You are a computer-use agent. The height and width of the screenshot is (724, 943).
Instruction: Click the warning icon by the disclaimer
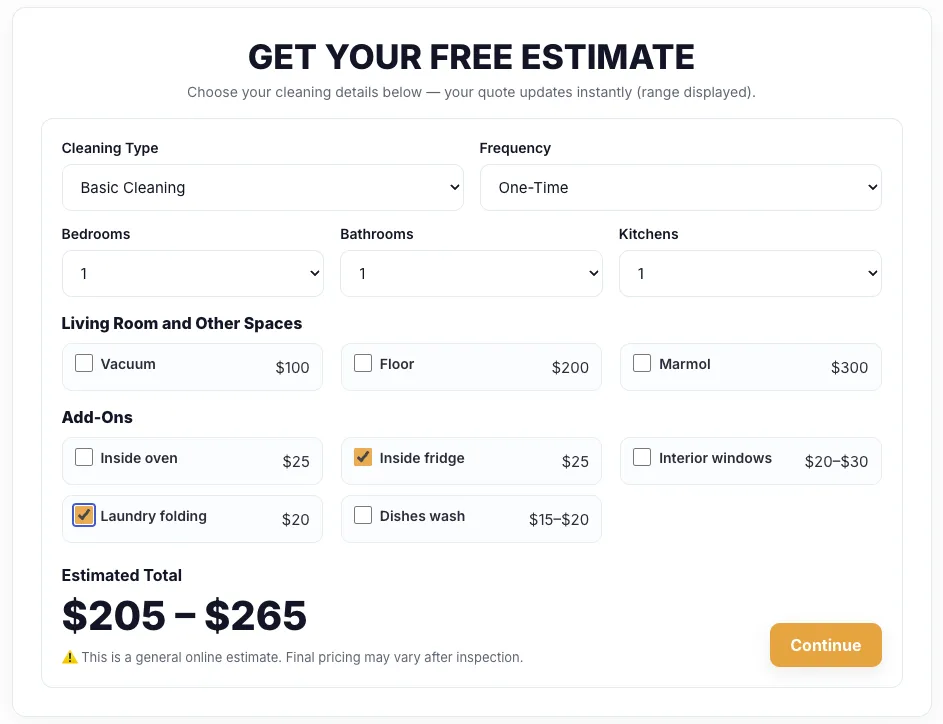point(69,658)
